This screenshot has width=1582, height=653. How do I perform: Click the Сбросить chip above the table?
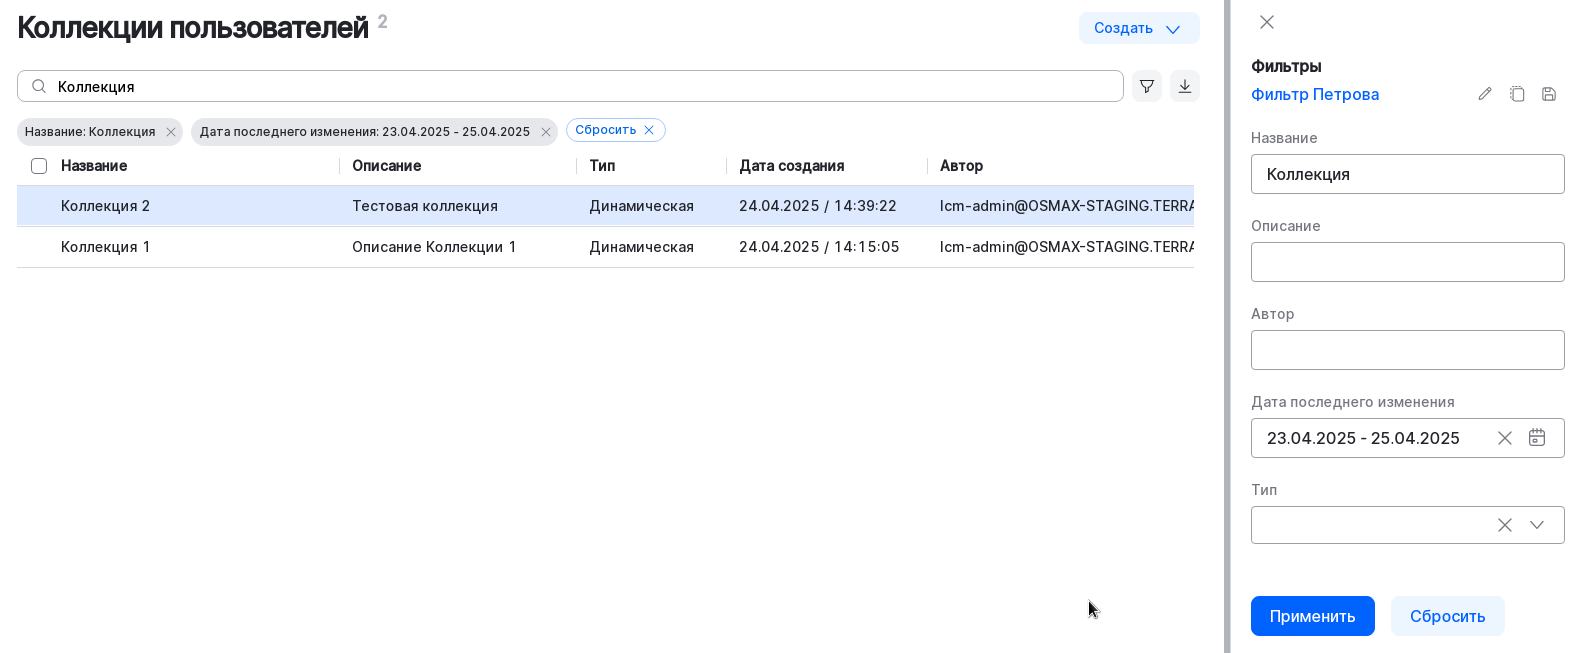click(615, 130)
